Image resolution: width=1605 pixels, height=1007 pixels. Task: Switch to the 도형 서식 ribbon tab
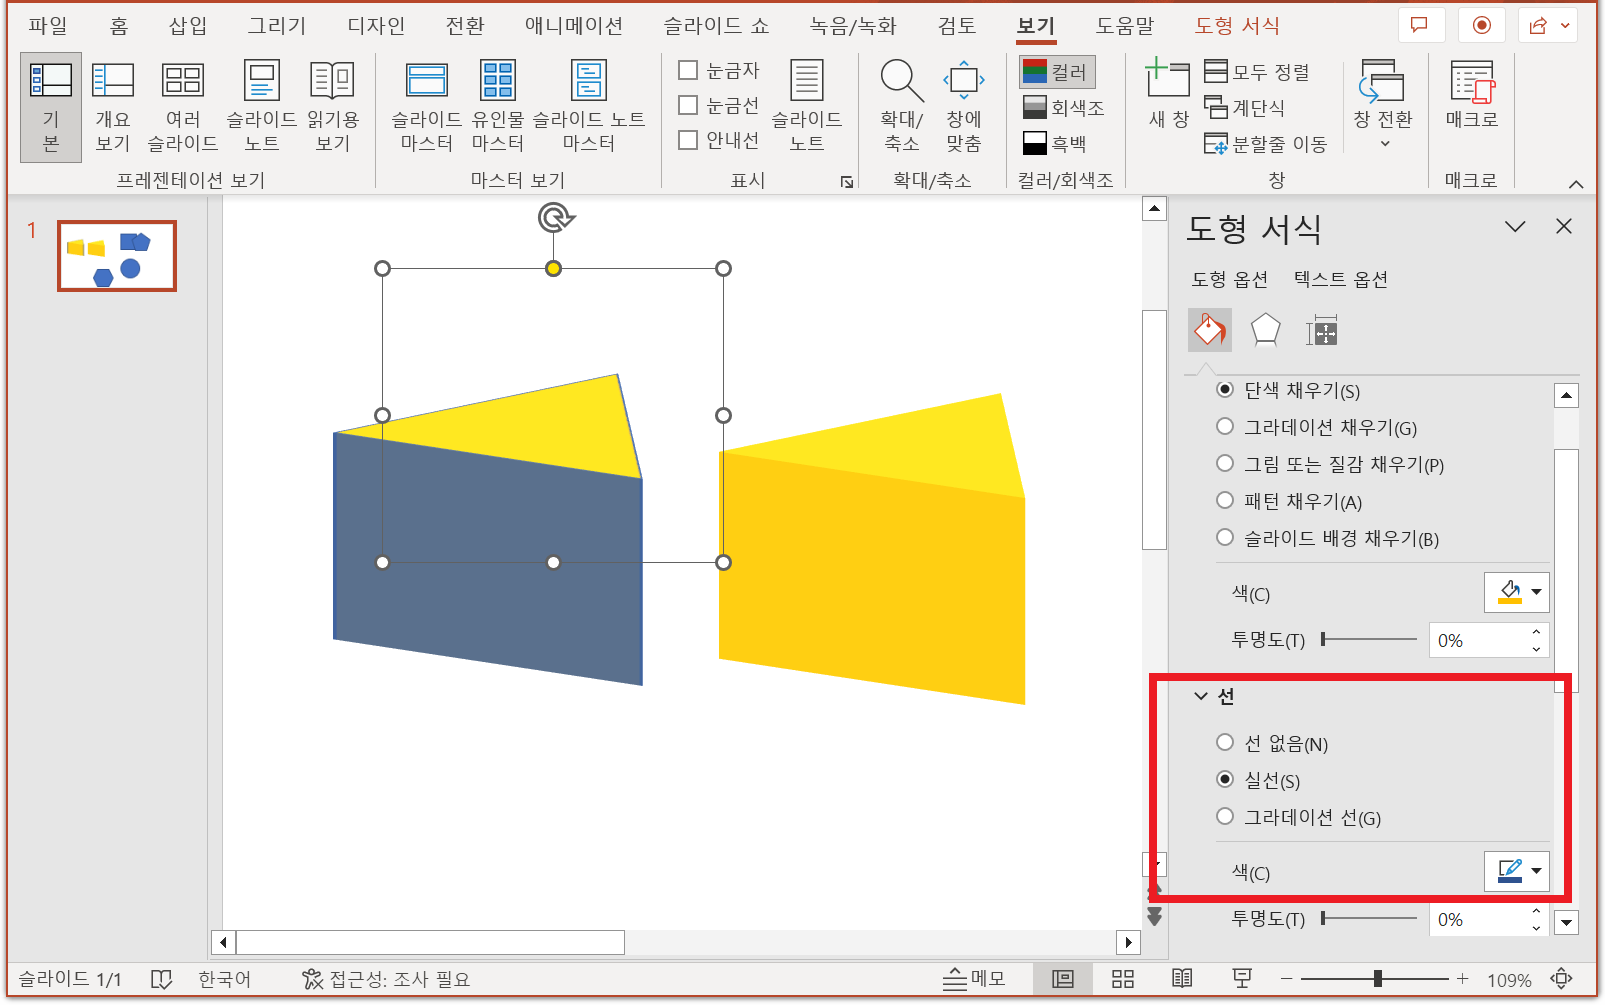coord(1237,26)
